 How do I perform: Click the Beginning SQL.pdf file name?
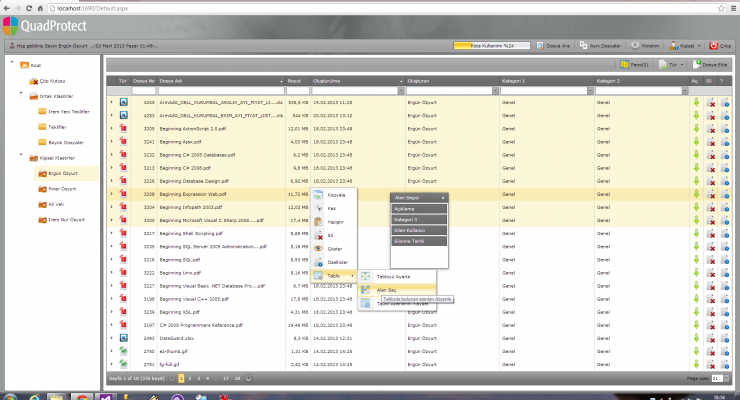(x=180, y=259)
